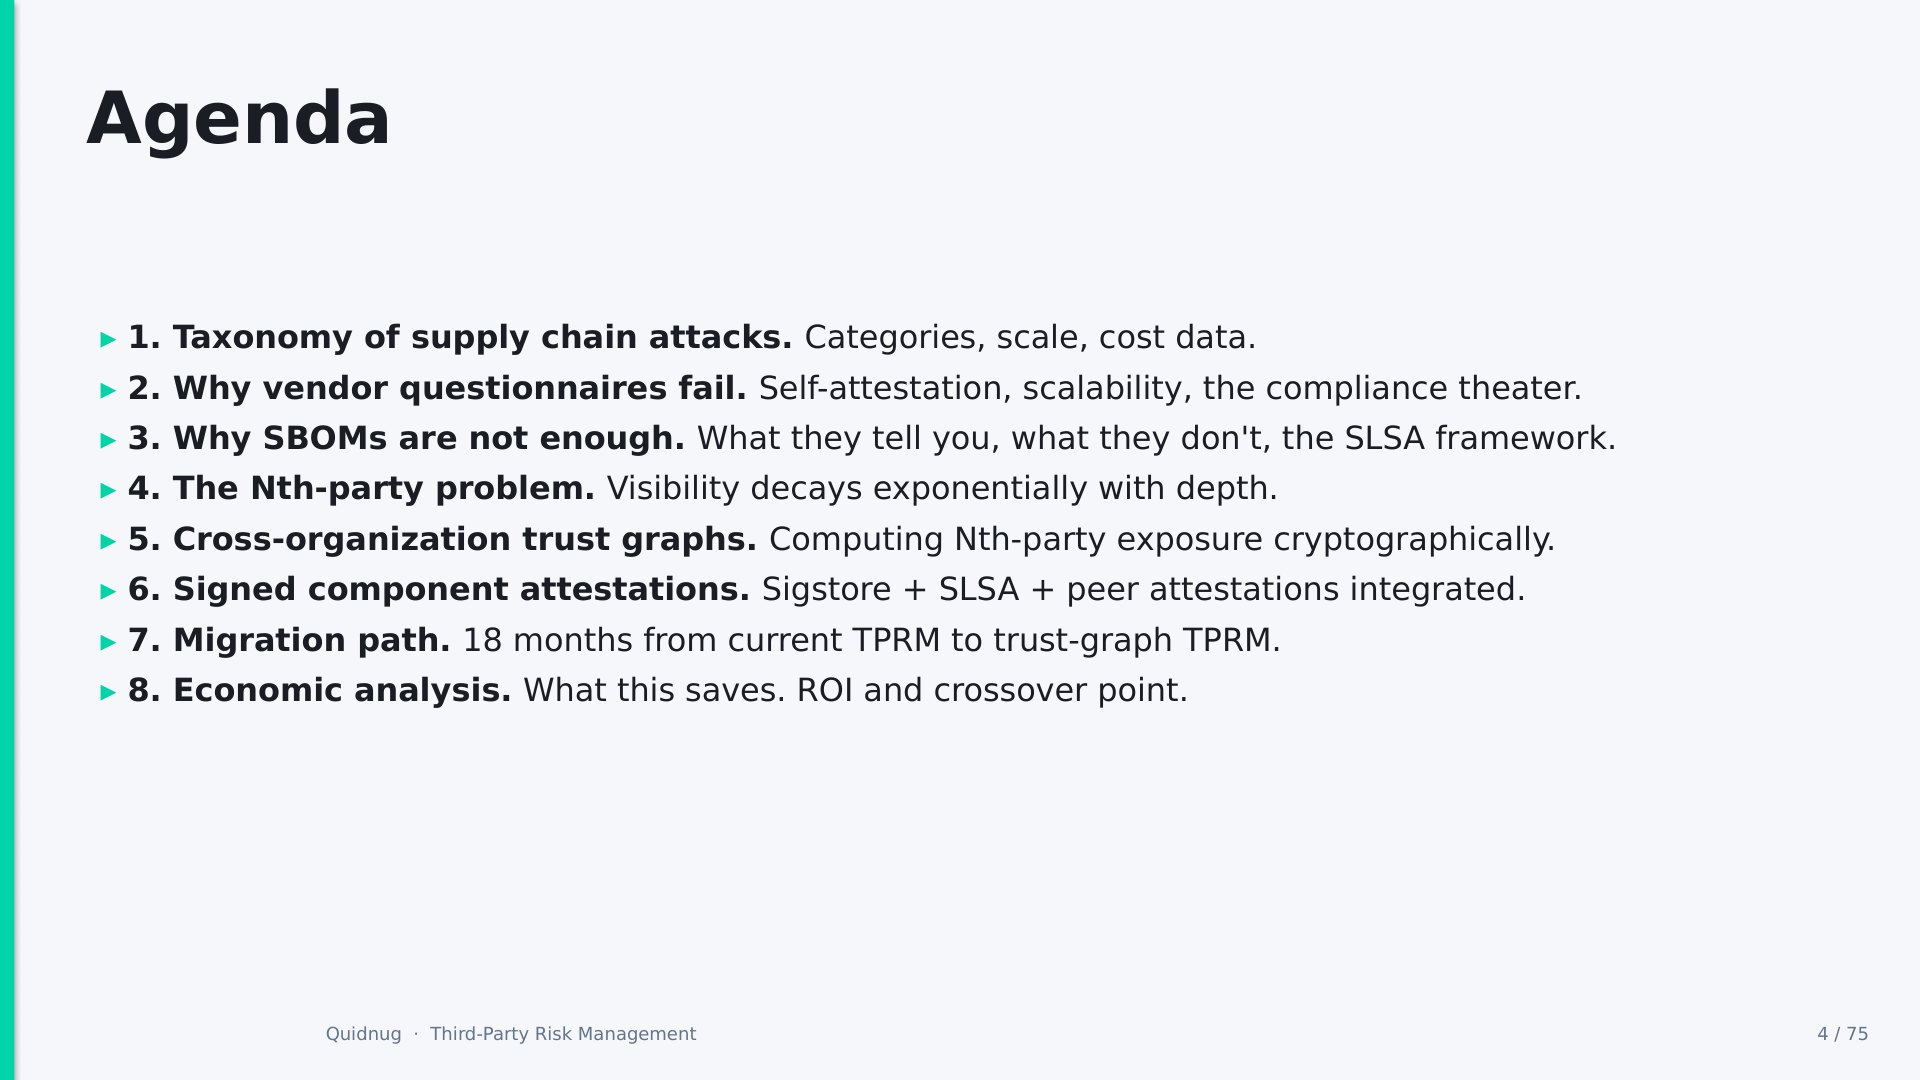Screen dimensions: 1920x1080
Task: Click the bold text Cross-organization trust graphs
Action: click(465, 540)
